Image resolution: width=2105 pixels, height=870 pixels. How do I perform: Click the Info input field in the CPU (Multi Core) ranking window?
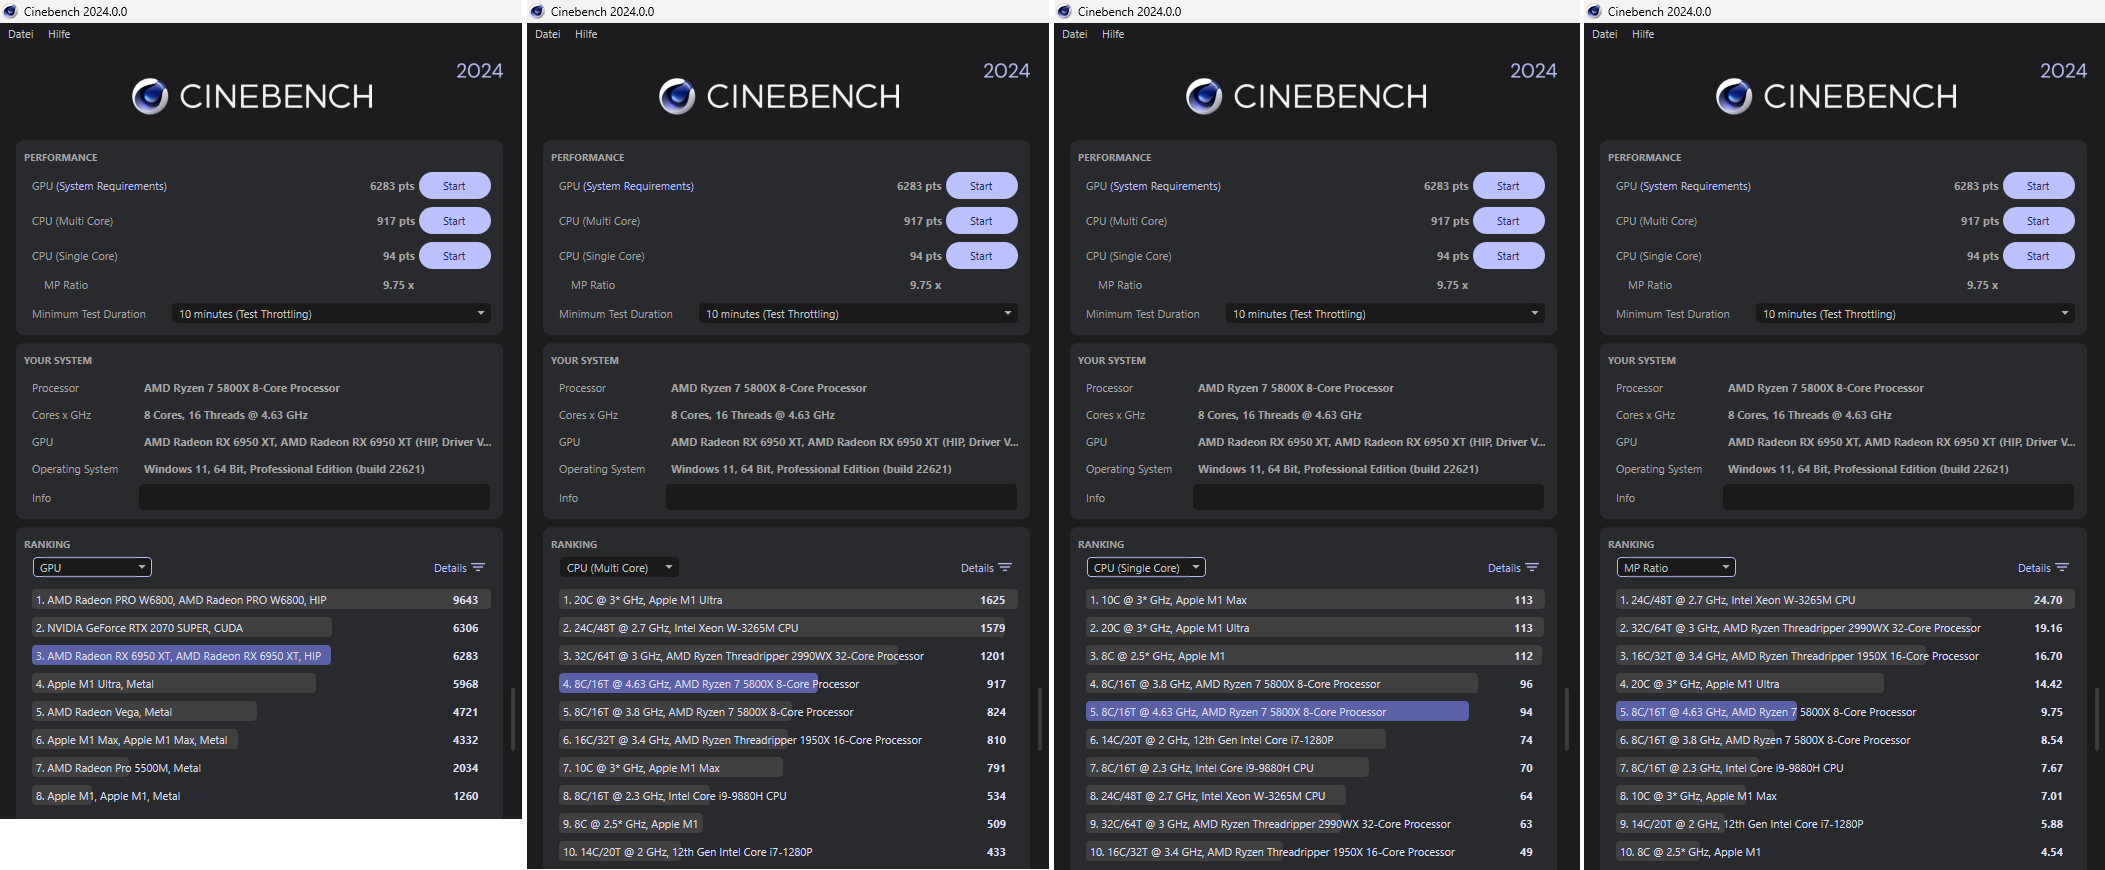click(841, 497)
